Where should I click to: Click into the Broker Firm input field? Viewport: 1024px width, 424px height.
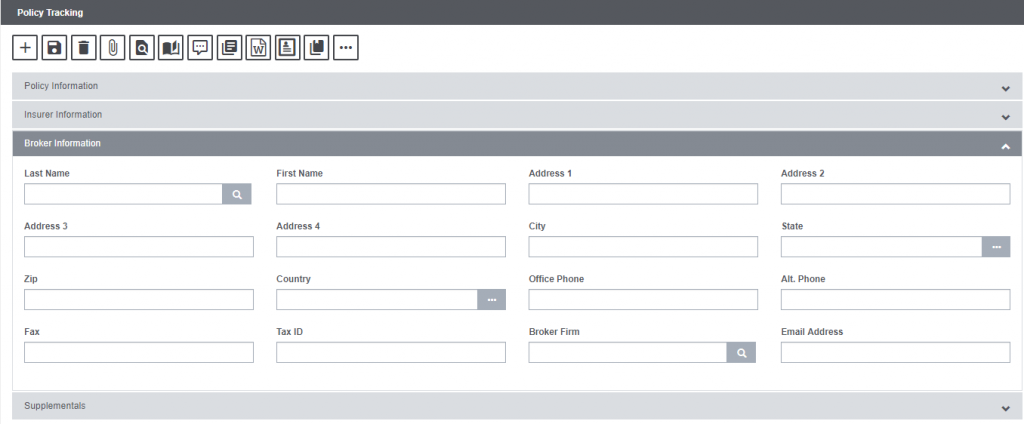coord(628,352)
